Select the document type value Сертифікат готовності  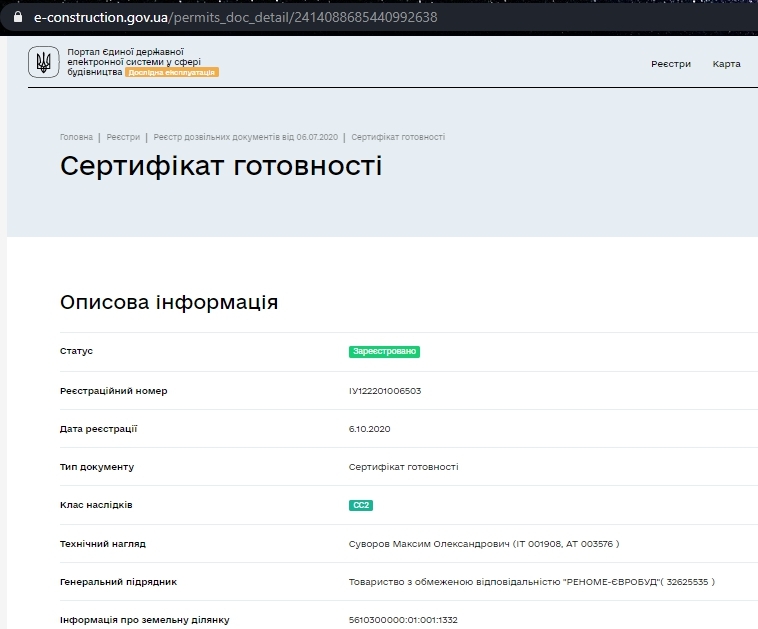[403, 467]
